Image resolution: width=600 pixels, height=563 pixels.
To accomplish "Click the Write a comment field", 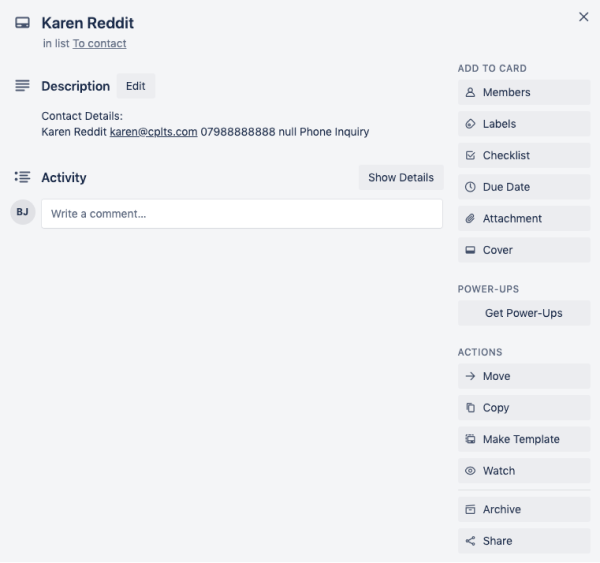I will click(x=241, y=213).
